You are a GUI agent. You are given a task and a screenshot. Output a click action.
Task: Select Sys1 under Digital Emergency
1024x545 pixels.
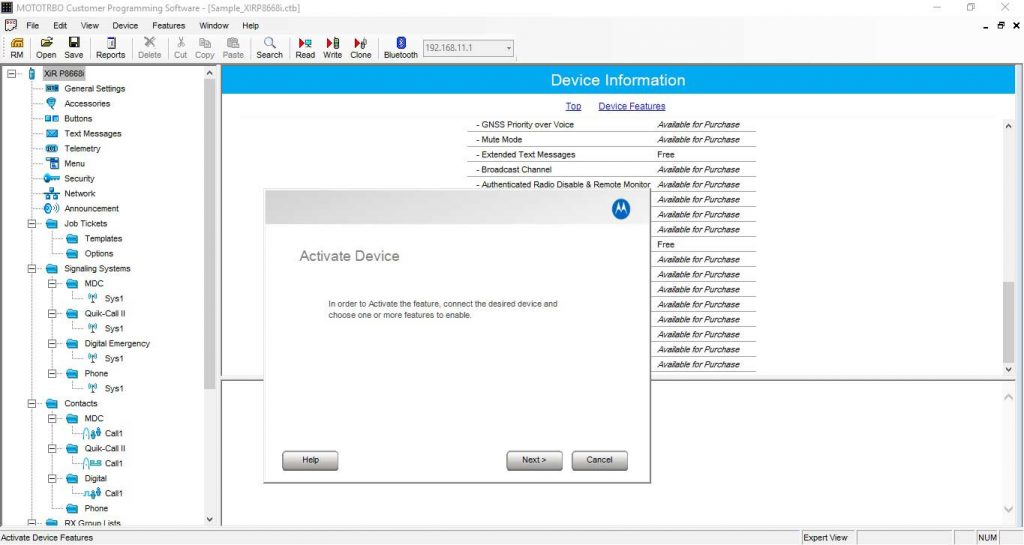(x=114, y=359)
